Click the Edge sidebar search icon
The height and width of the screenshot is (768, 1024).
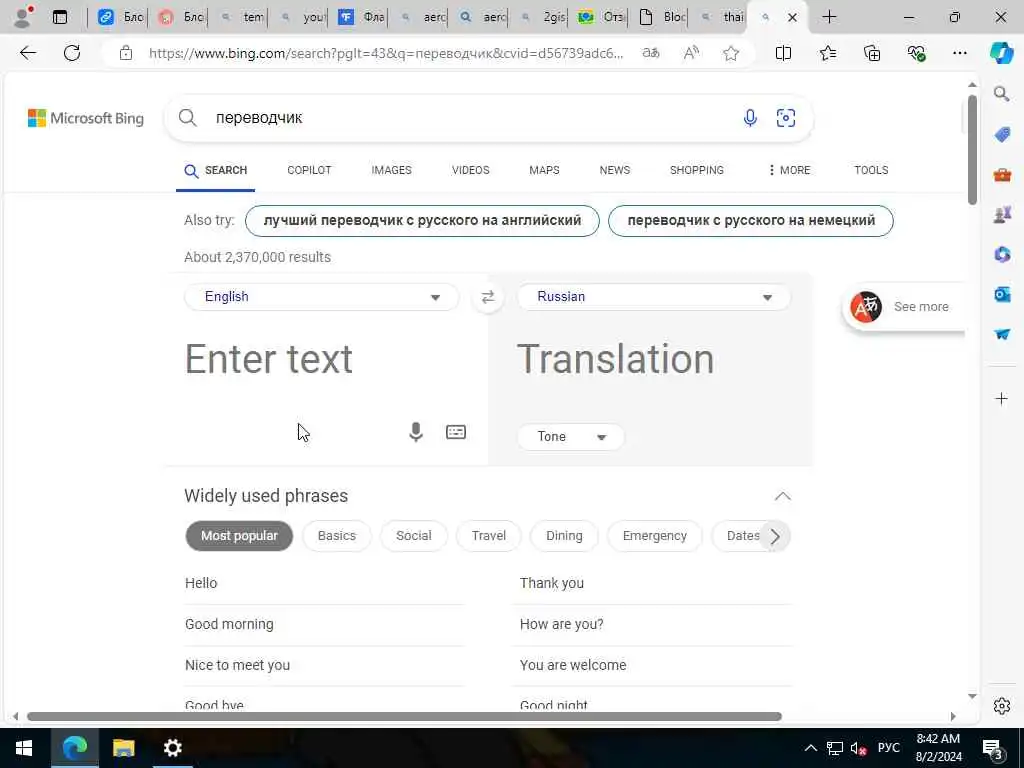tap(1002, 94)
